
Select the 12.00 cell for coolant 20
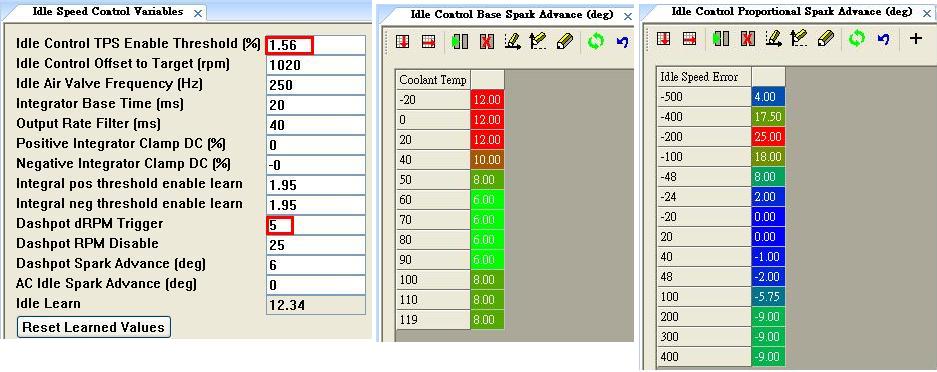coord(487,139)
